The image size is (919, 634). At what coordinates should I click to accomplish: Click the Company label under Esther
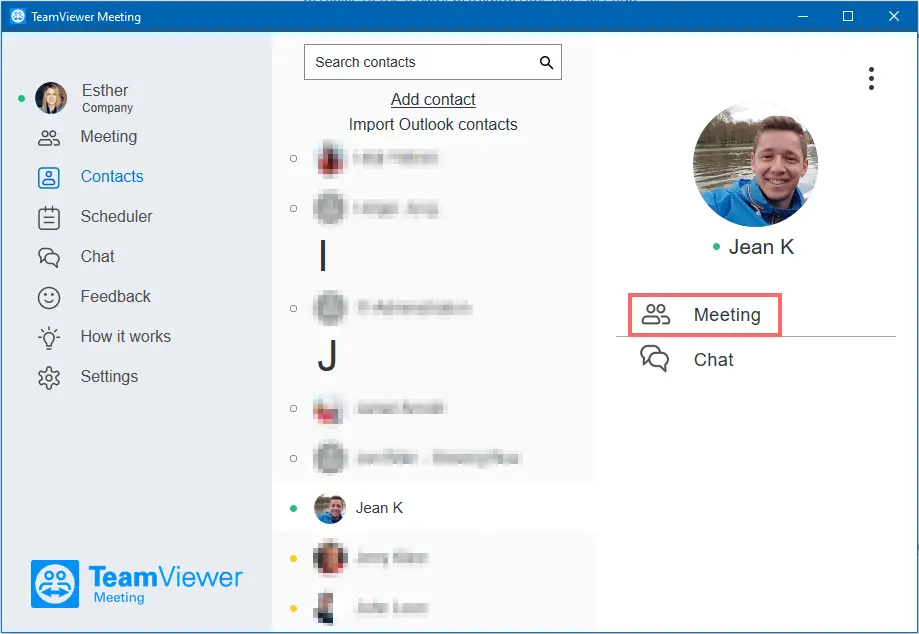pyautogui.click(x=107, y=108)
